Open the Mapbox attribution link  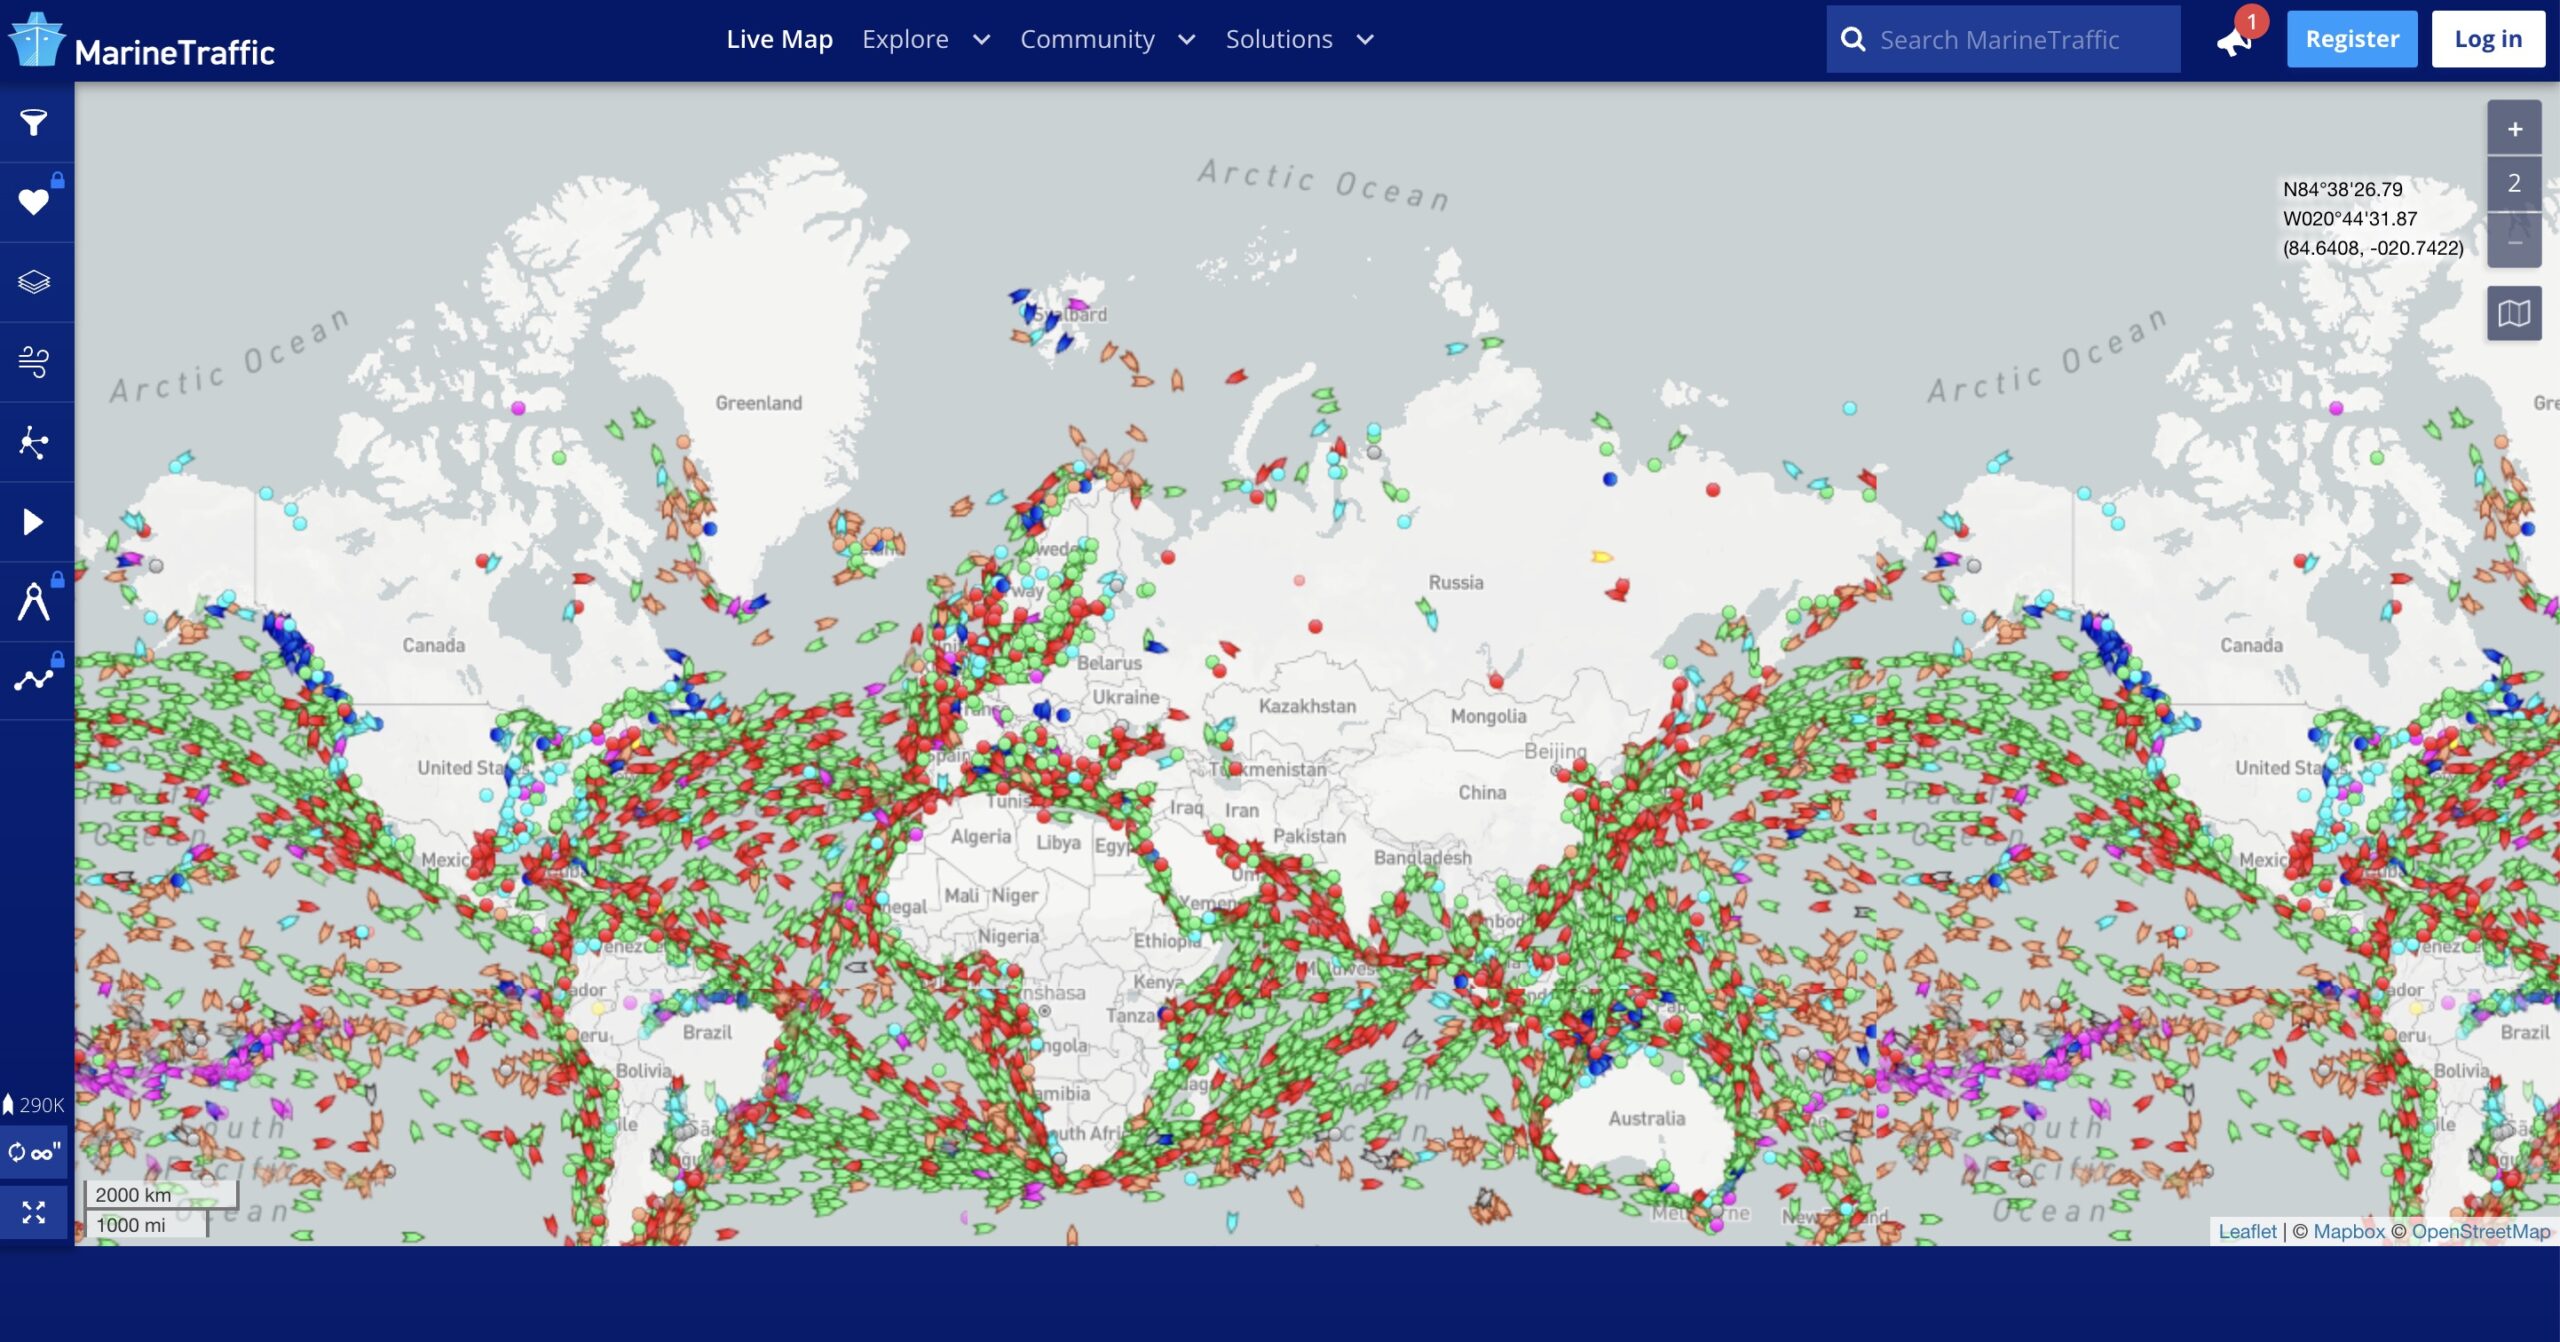2349,1232
